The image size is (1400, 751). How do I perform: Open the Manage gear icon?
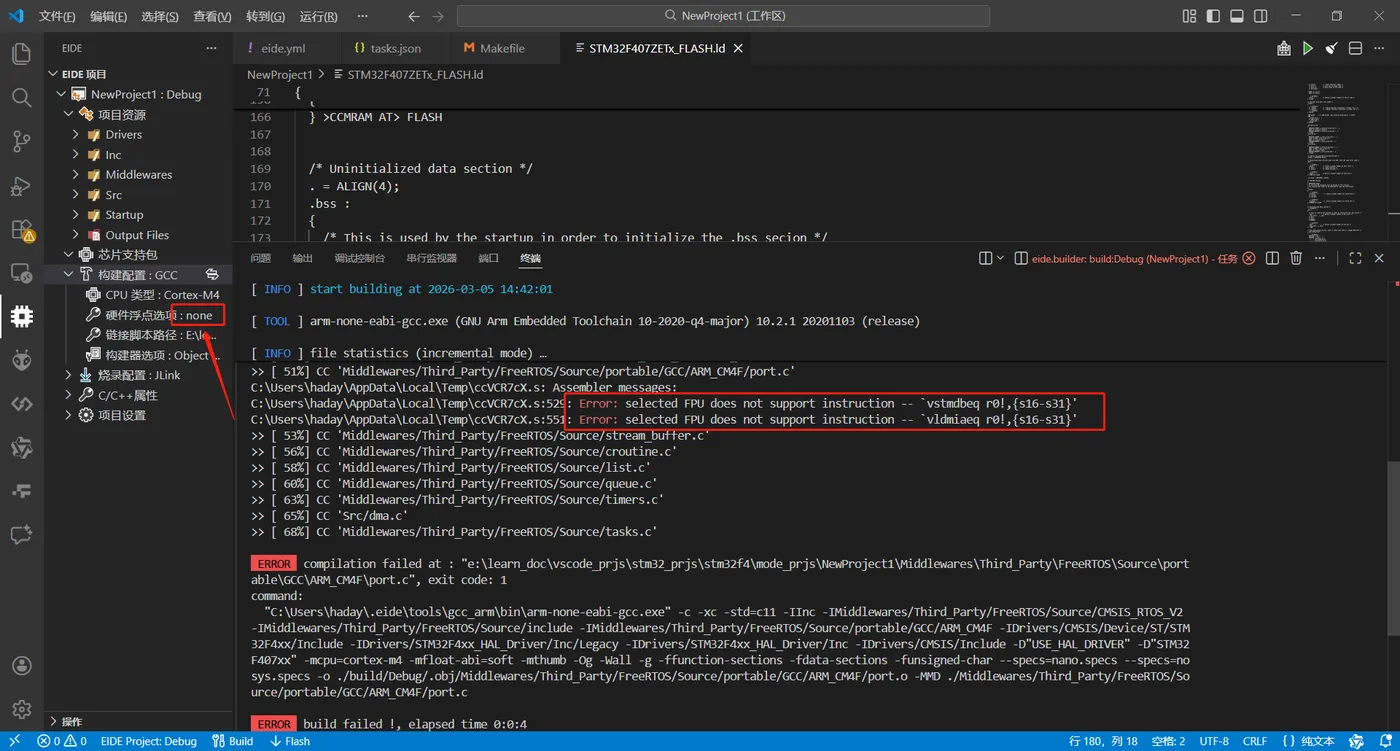click(21, 709)
